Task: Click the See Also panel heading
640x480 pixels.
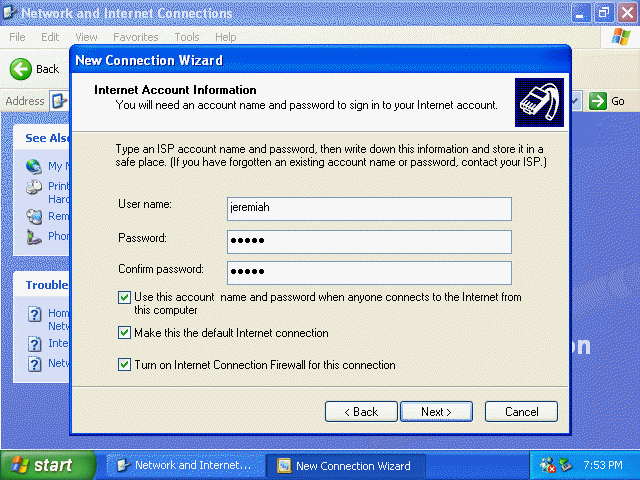Action: pyautogui.click(x=47, y=138)
